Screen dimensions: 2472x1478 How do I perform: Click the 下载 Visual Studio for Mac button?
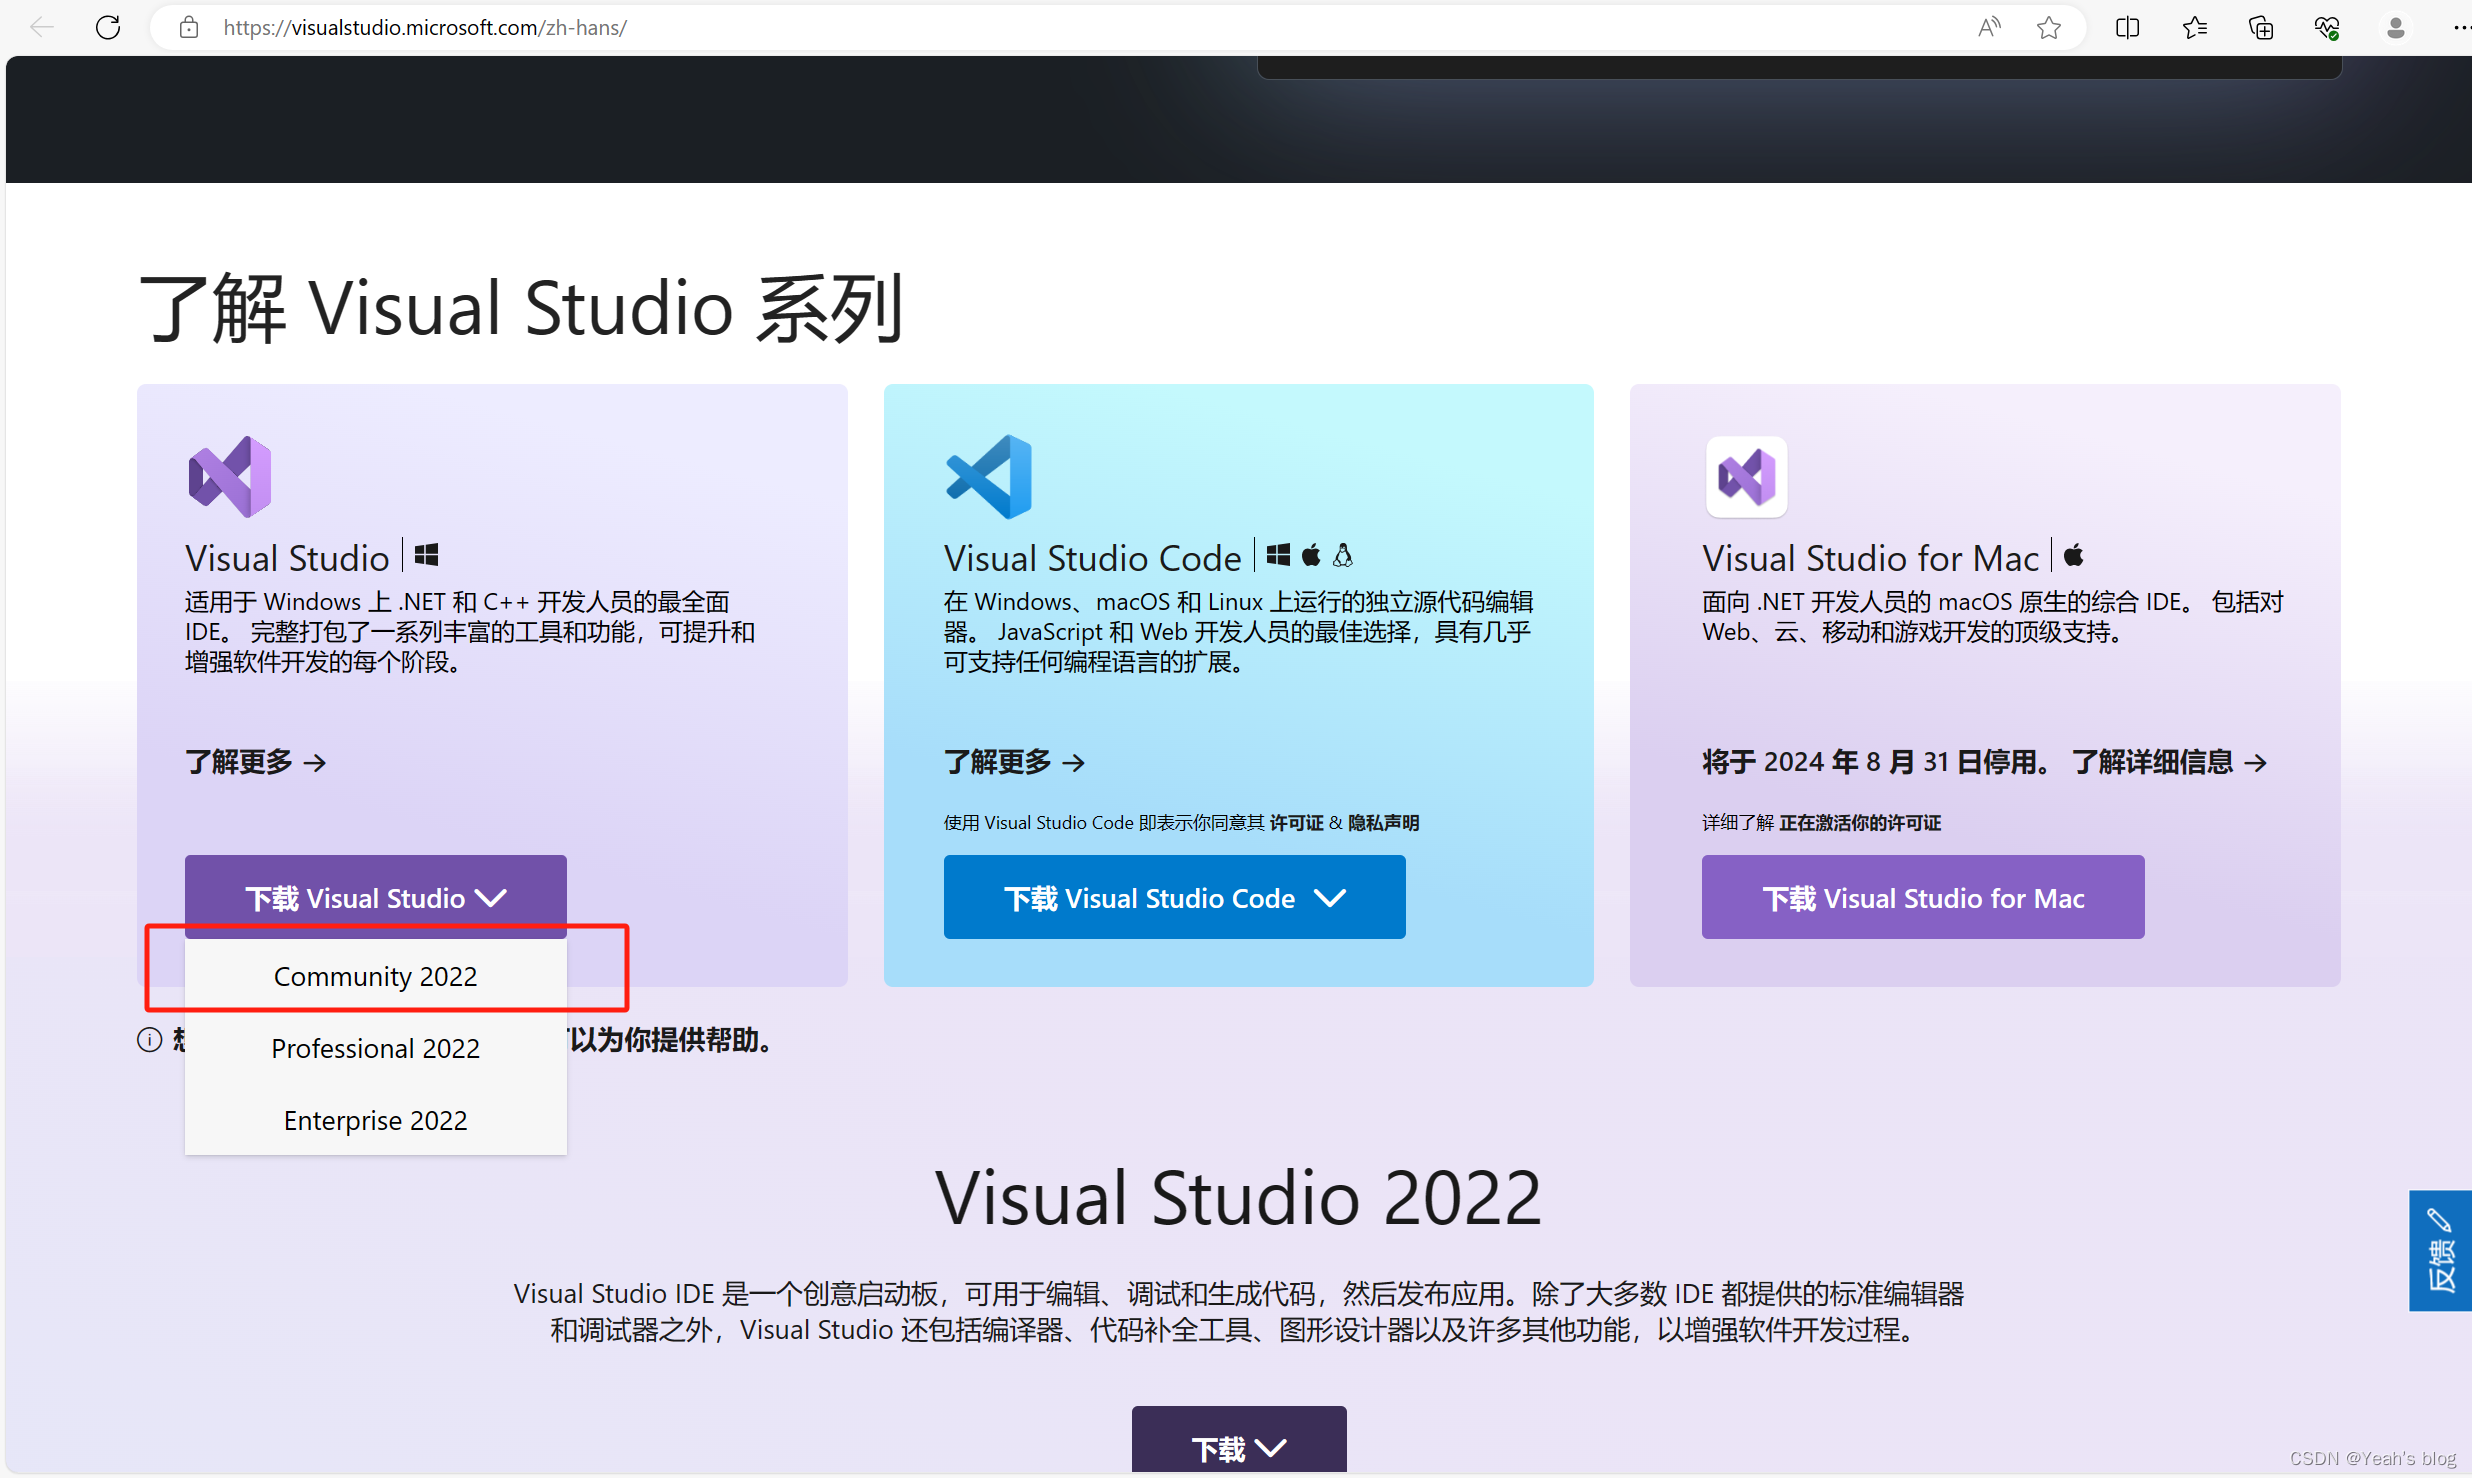(x=1922, y=897)
